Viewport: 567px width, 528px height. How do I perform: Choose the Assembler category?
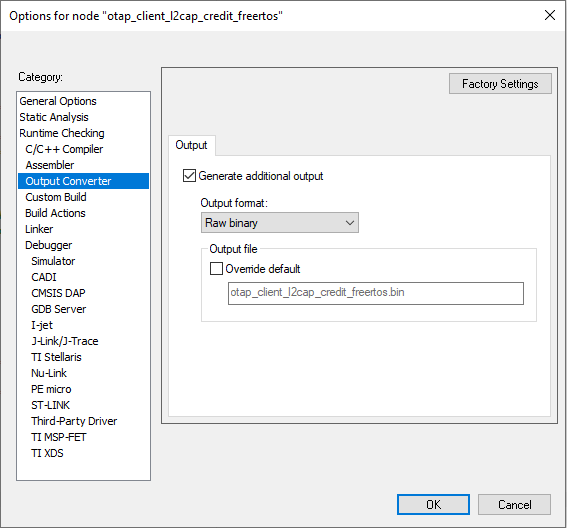[x=50, y=165]
